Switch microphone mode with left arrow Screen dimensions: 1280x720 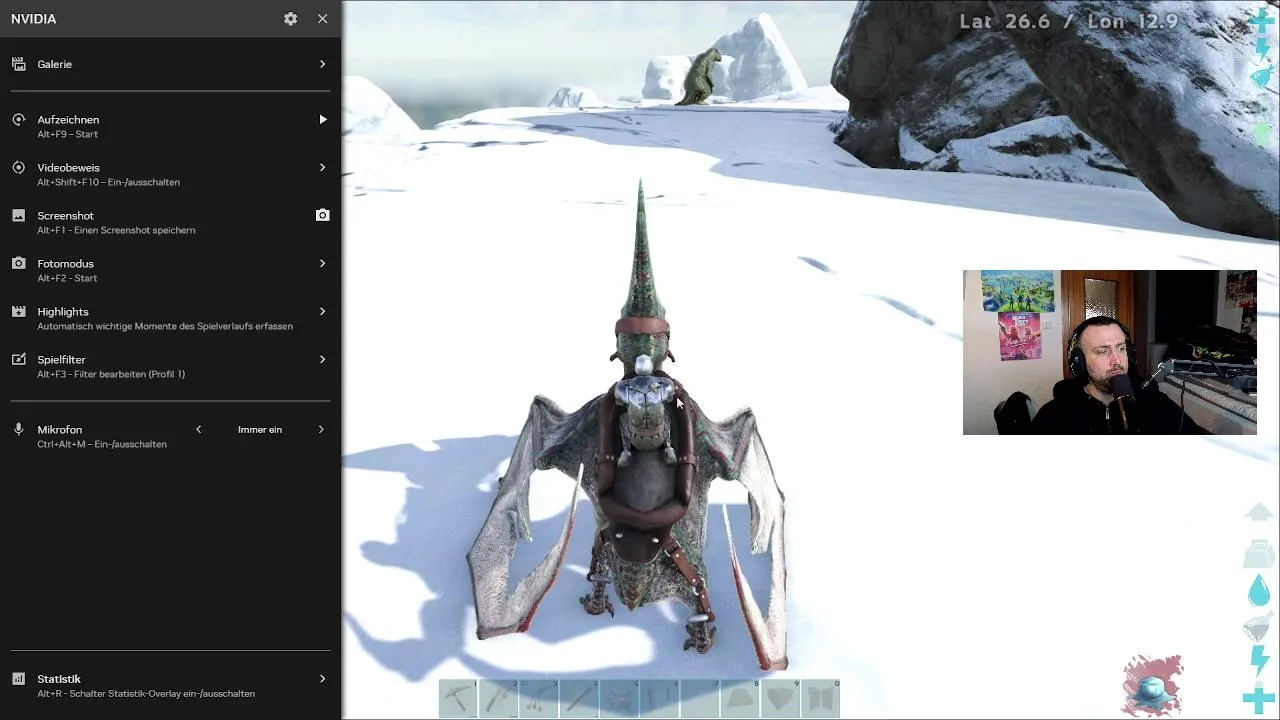coord(198,430)
